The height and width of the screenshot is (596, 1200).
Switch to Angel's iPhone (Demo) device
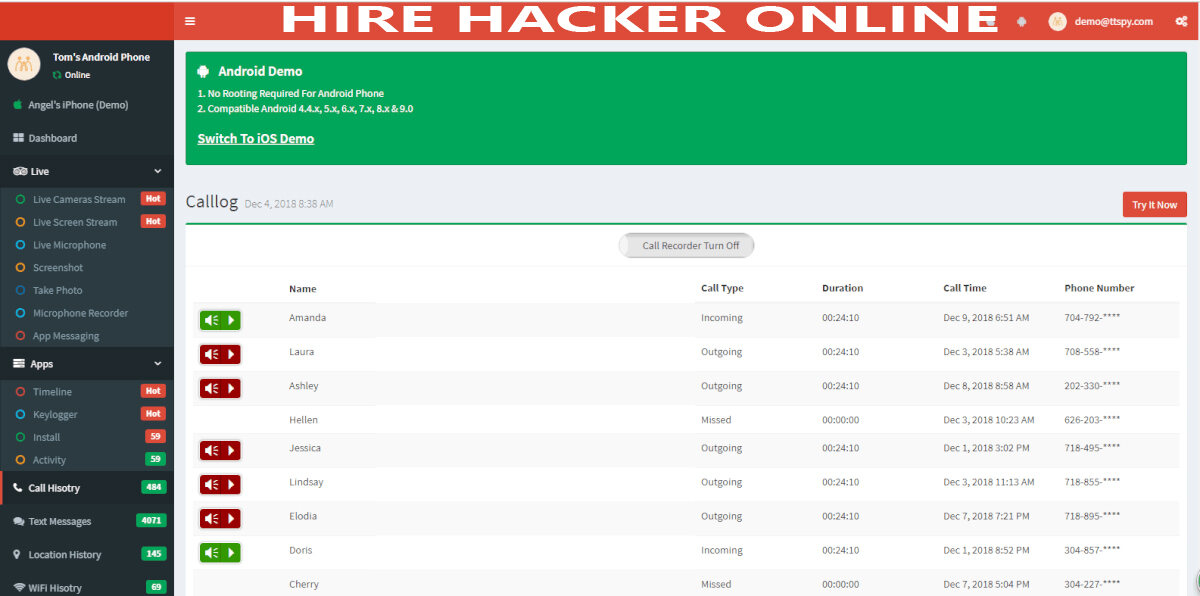77,105
